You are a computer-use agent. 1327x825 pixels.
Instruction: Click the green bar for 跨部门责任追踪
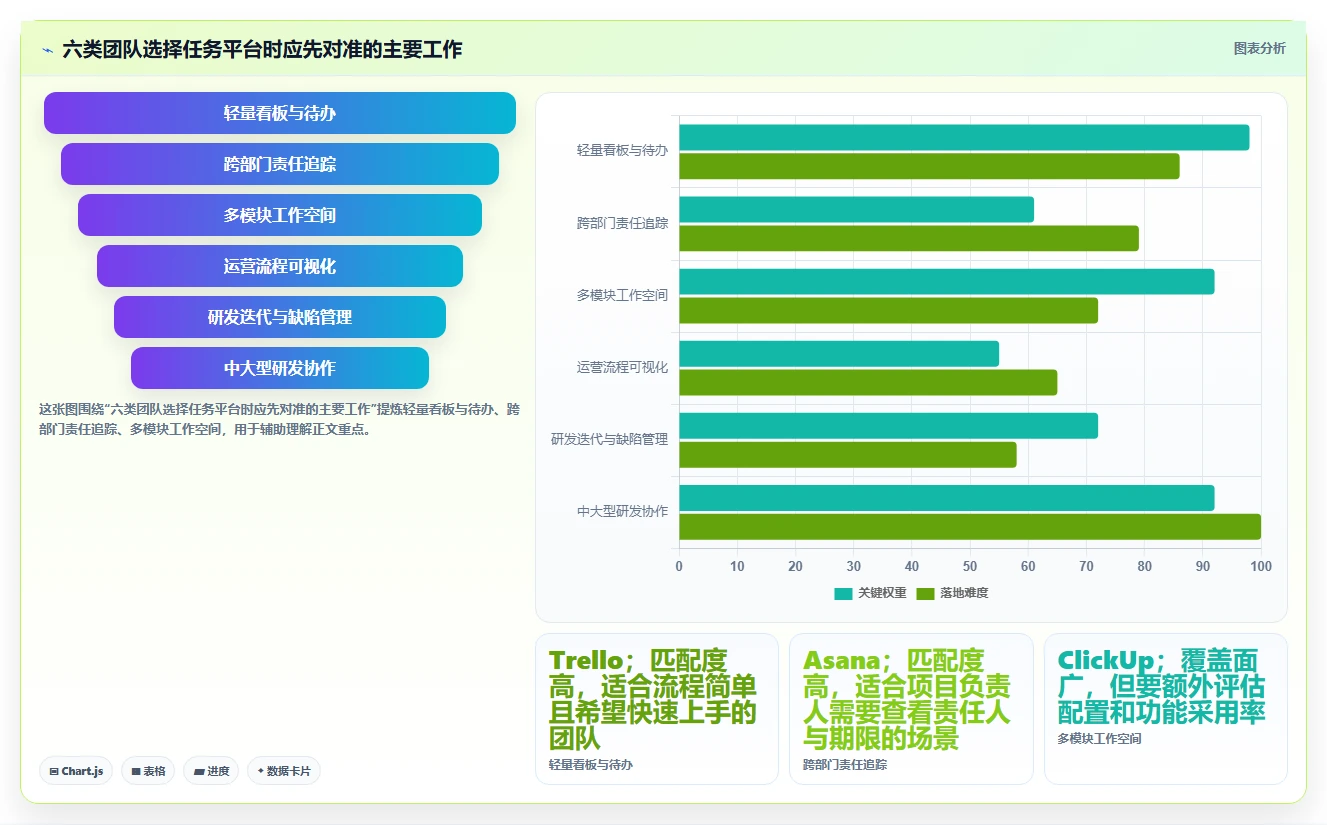point(909,238)
